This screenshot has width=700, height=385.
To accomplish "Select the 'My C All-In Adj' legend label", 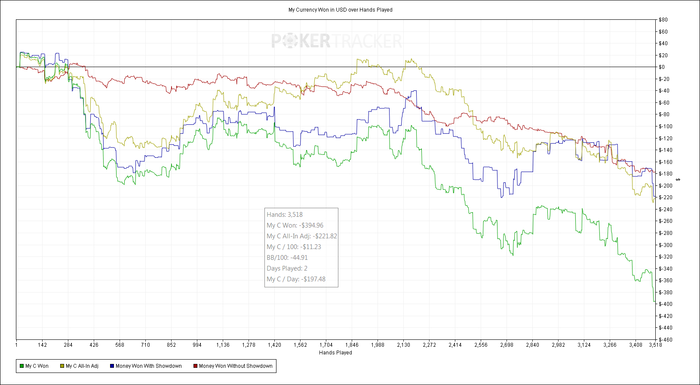I will (82, 366).
